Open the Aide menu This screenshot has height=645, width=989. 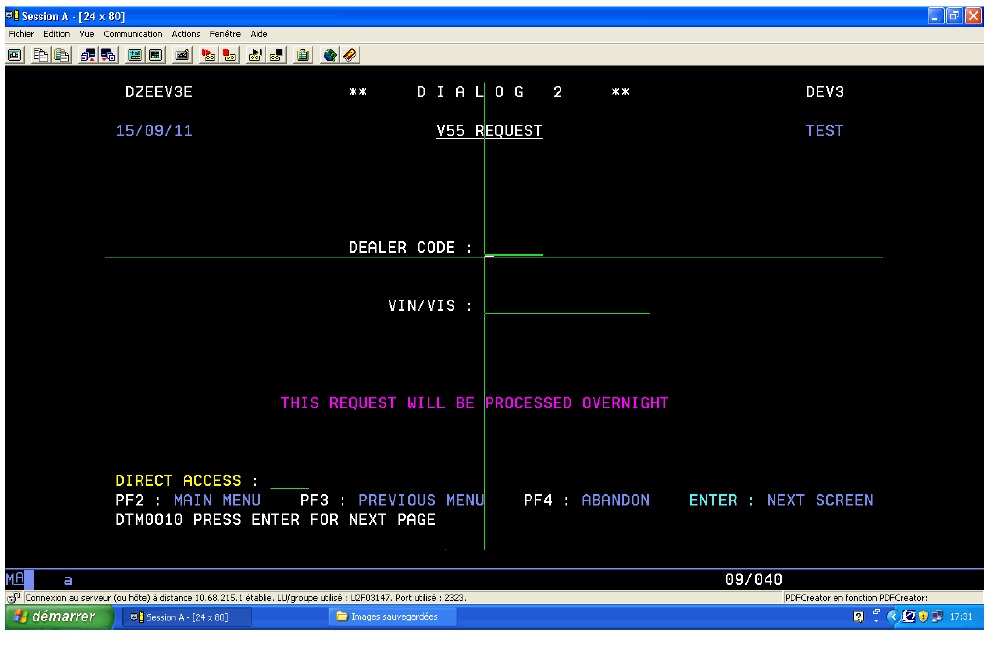(x=259, y=34)
